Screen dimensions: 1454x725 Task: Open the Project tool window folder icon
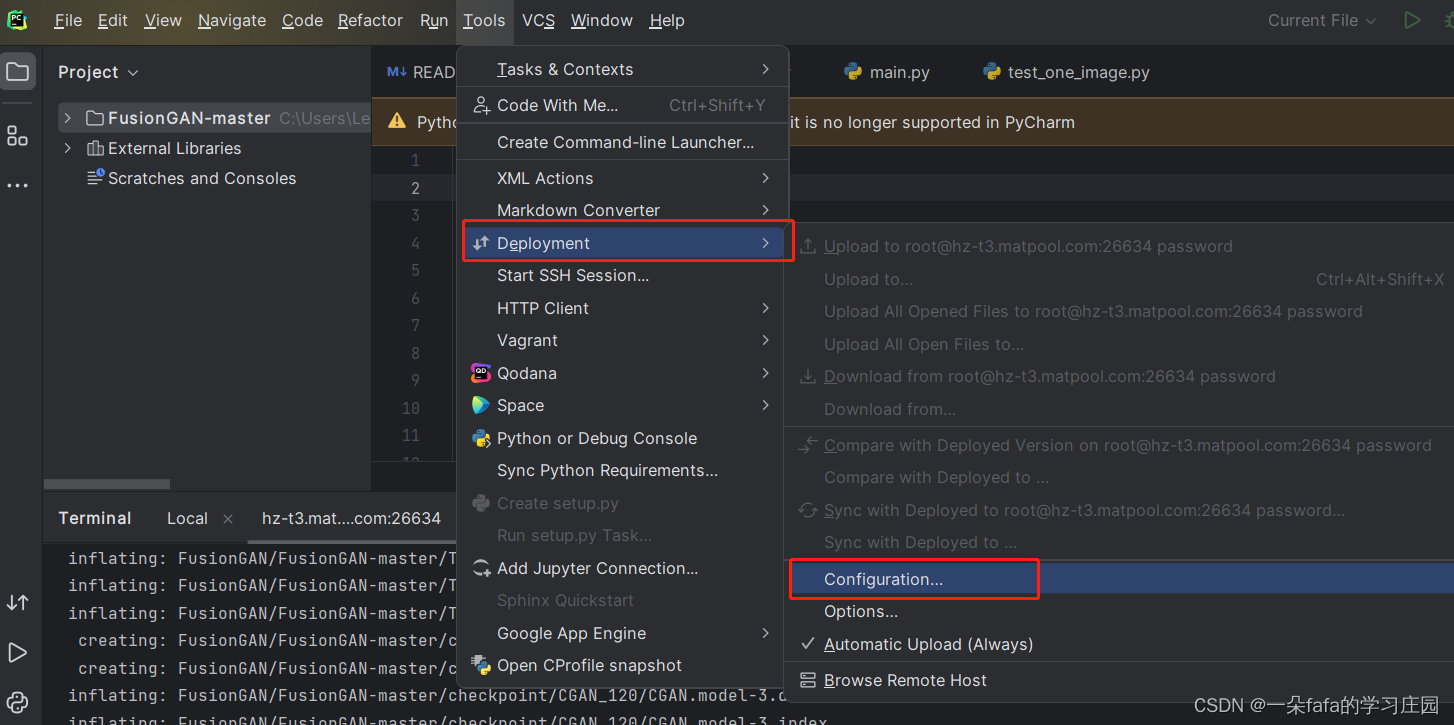coord(18,72)
